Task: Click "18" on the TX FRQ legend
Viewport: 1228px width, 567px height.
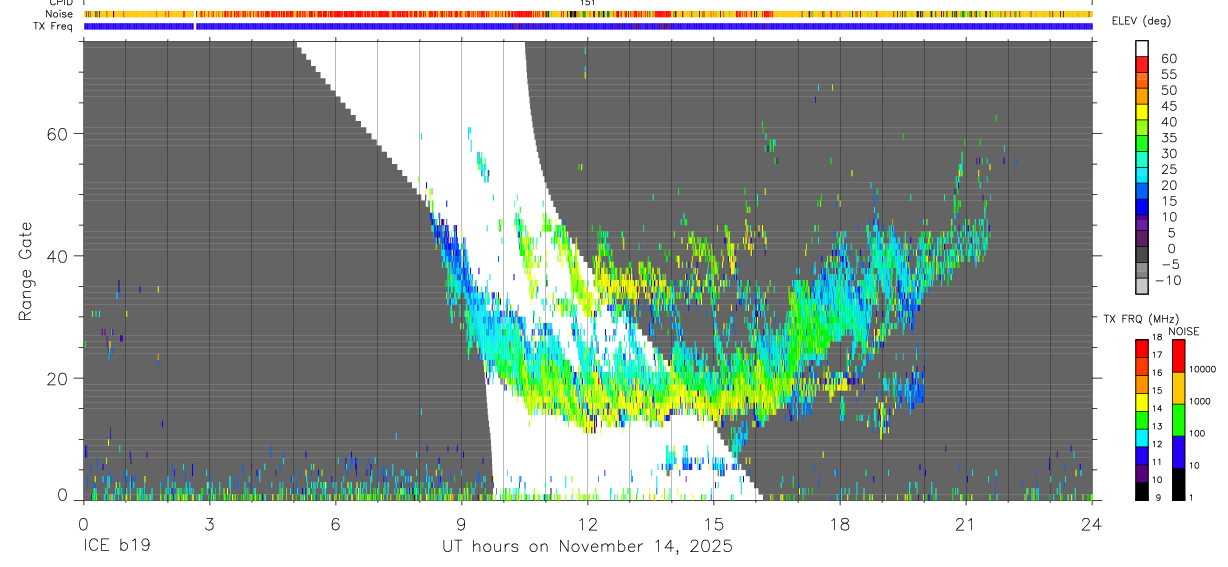Action: tap(1157, 339)
